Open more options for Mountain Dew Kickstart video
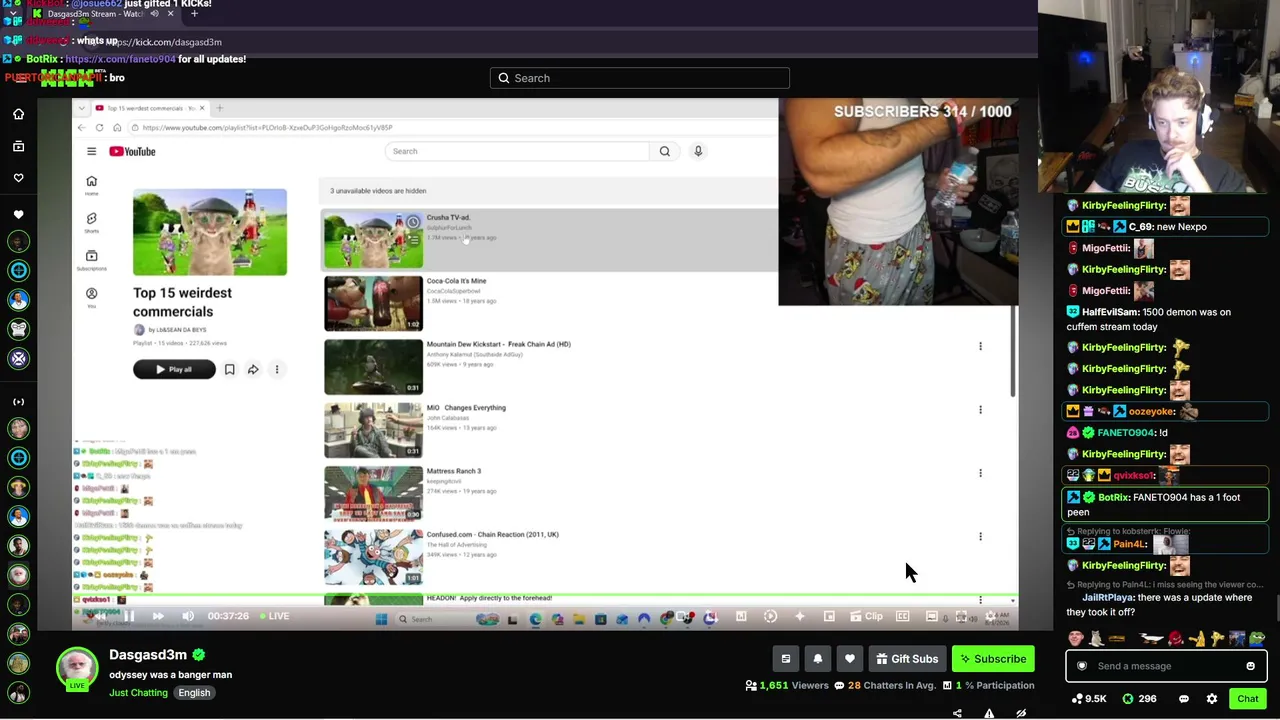The height and width of the screenshot is (720, 1280). (980, 346)
